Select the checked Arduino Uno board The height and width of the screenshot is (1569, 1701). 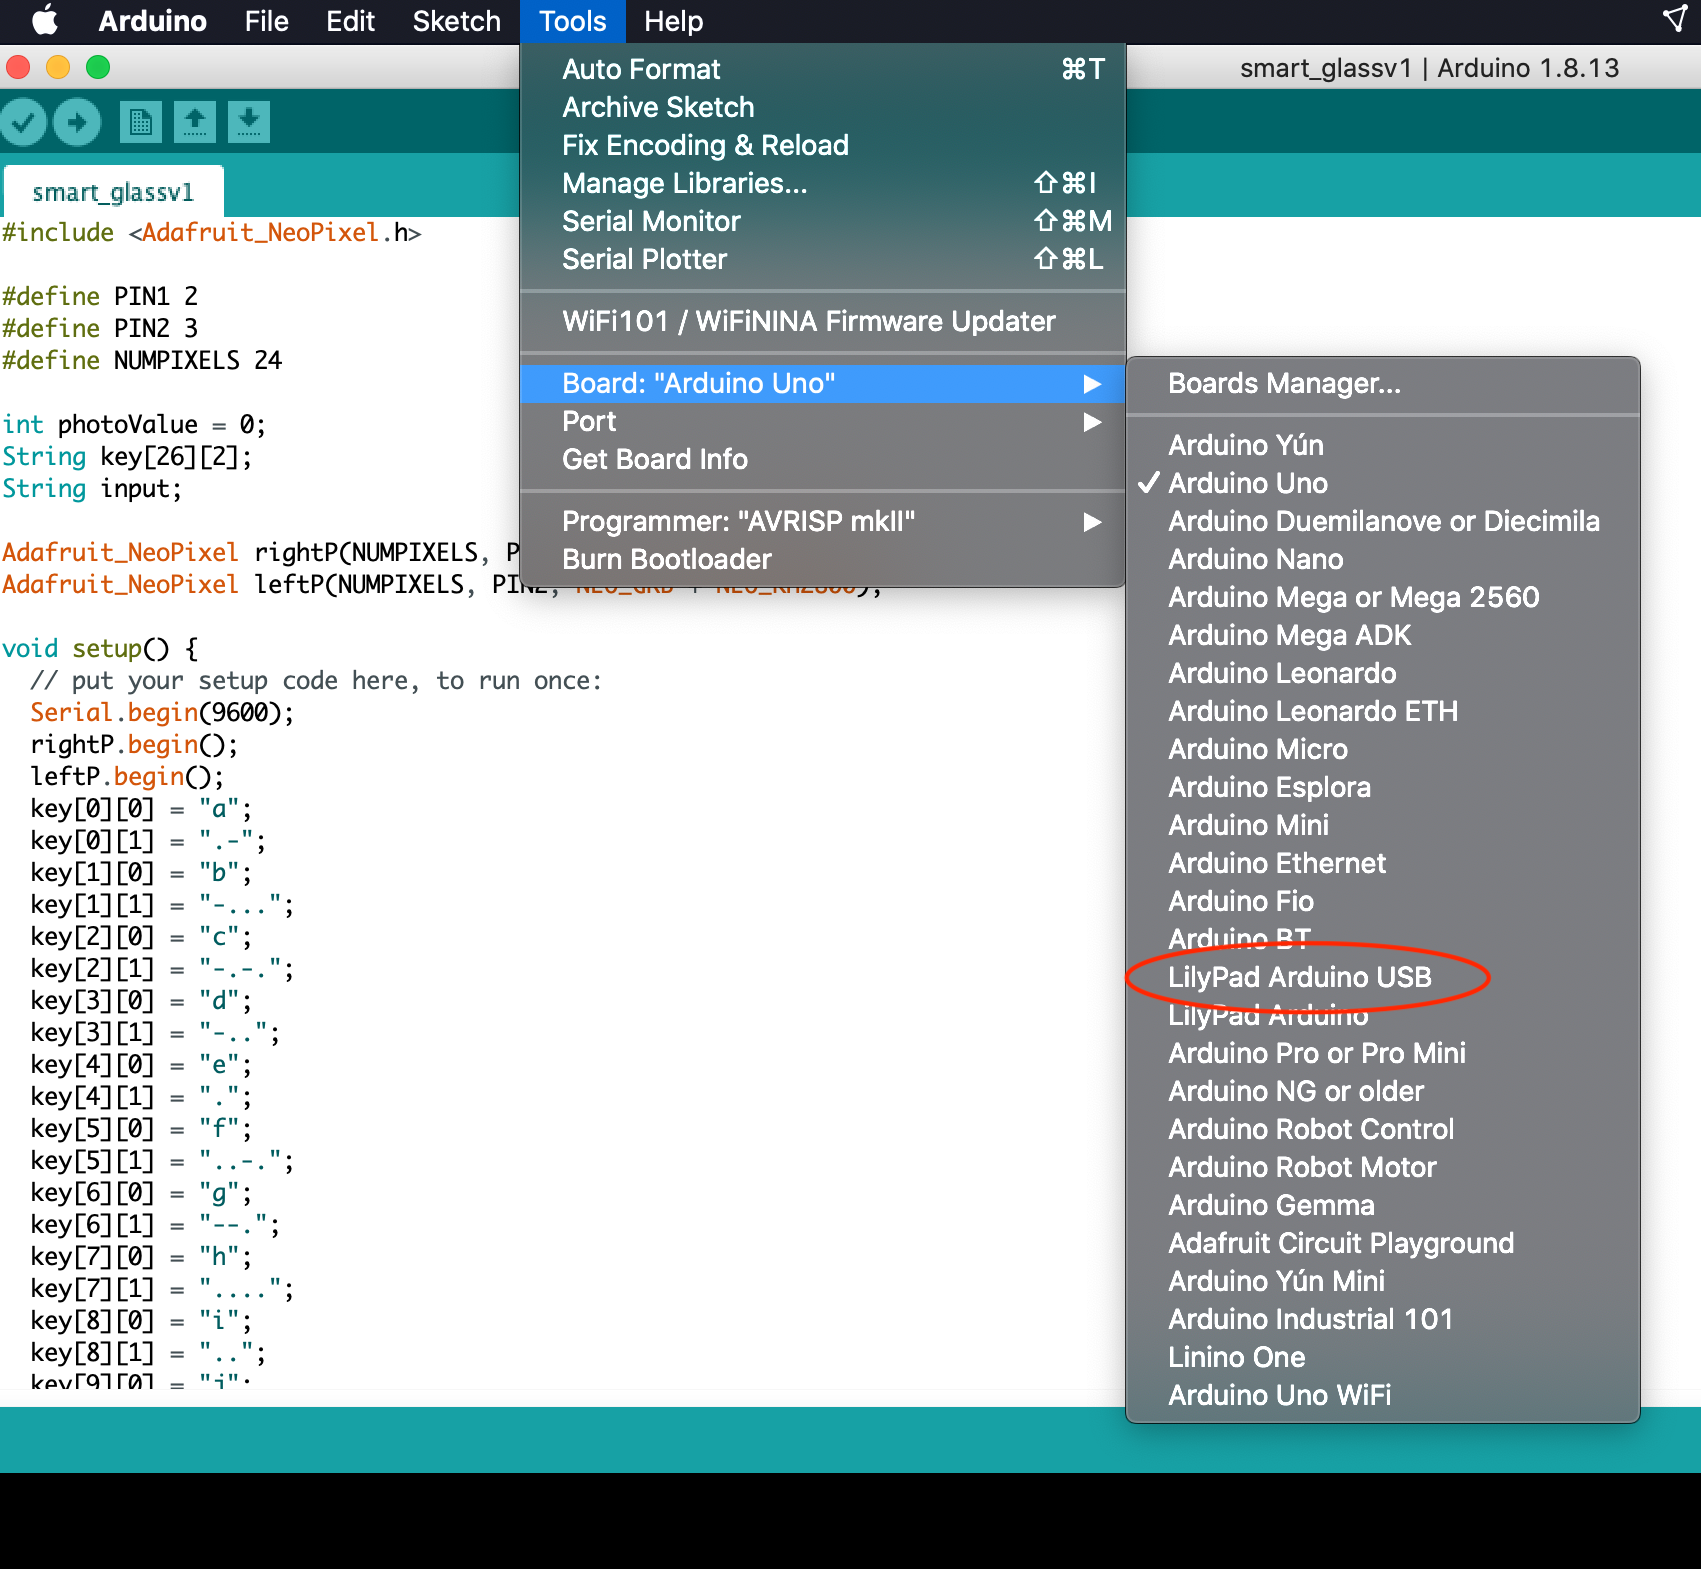tap(1383, 483)
